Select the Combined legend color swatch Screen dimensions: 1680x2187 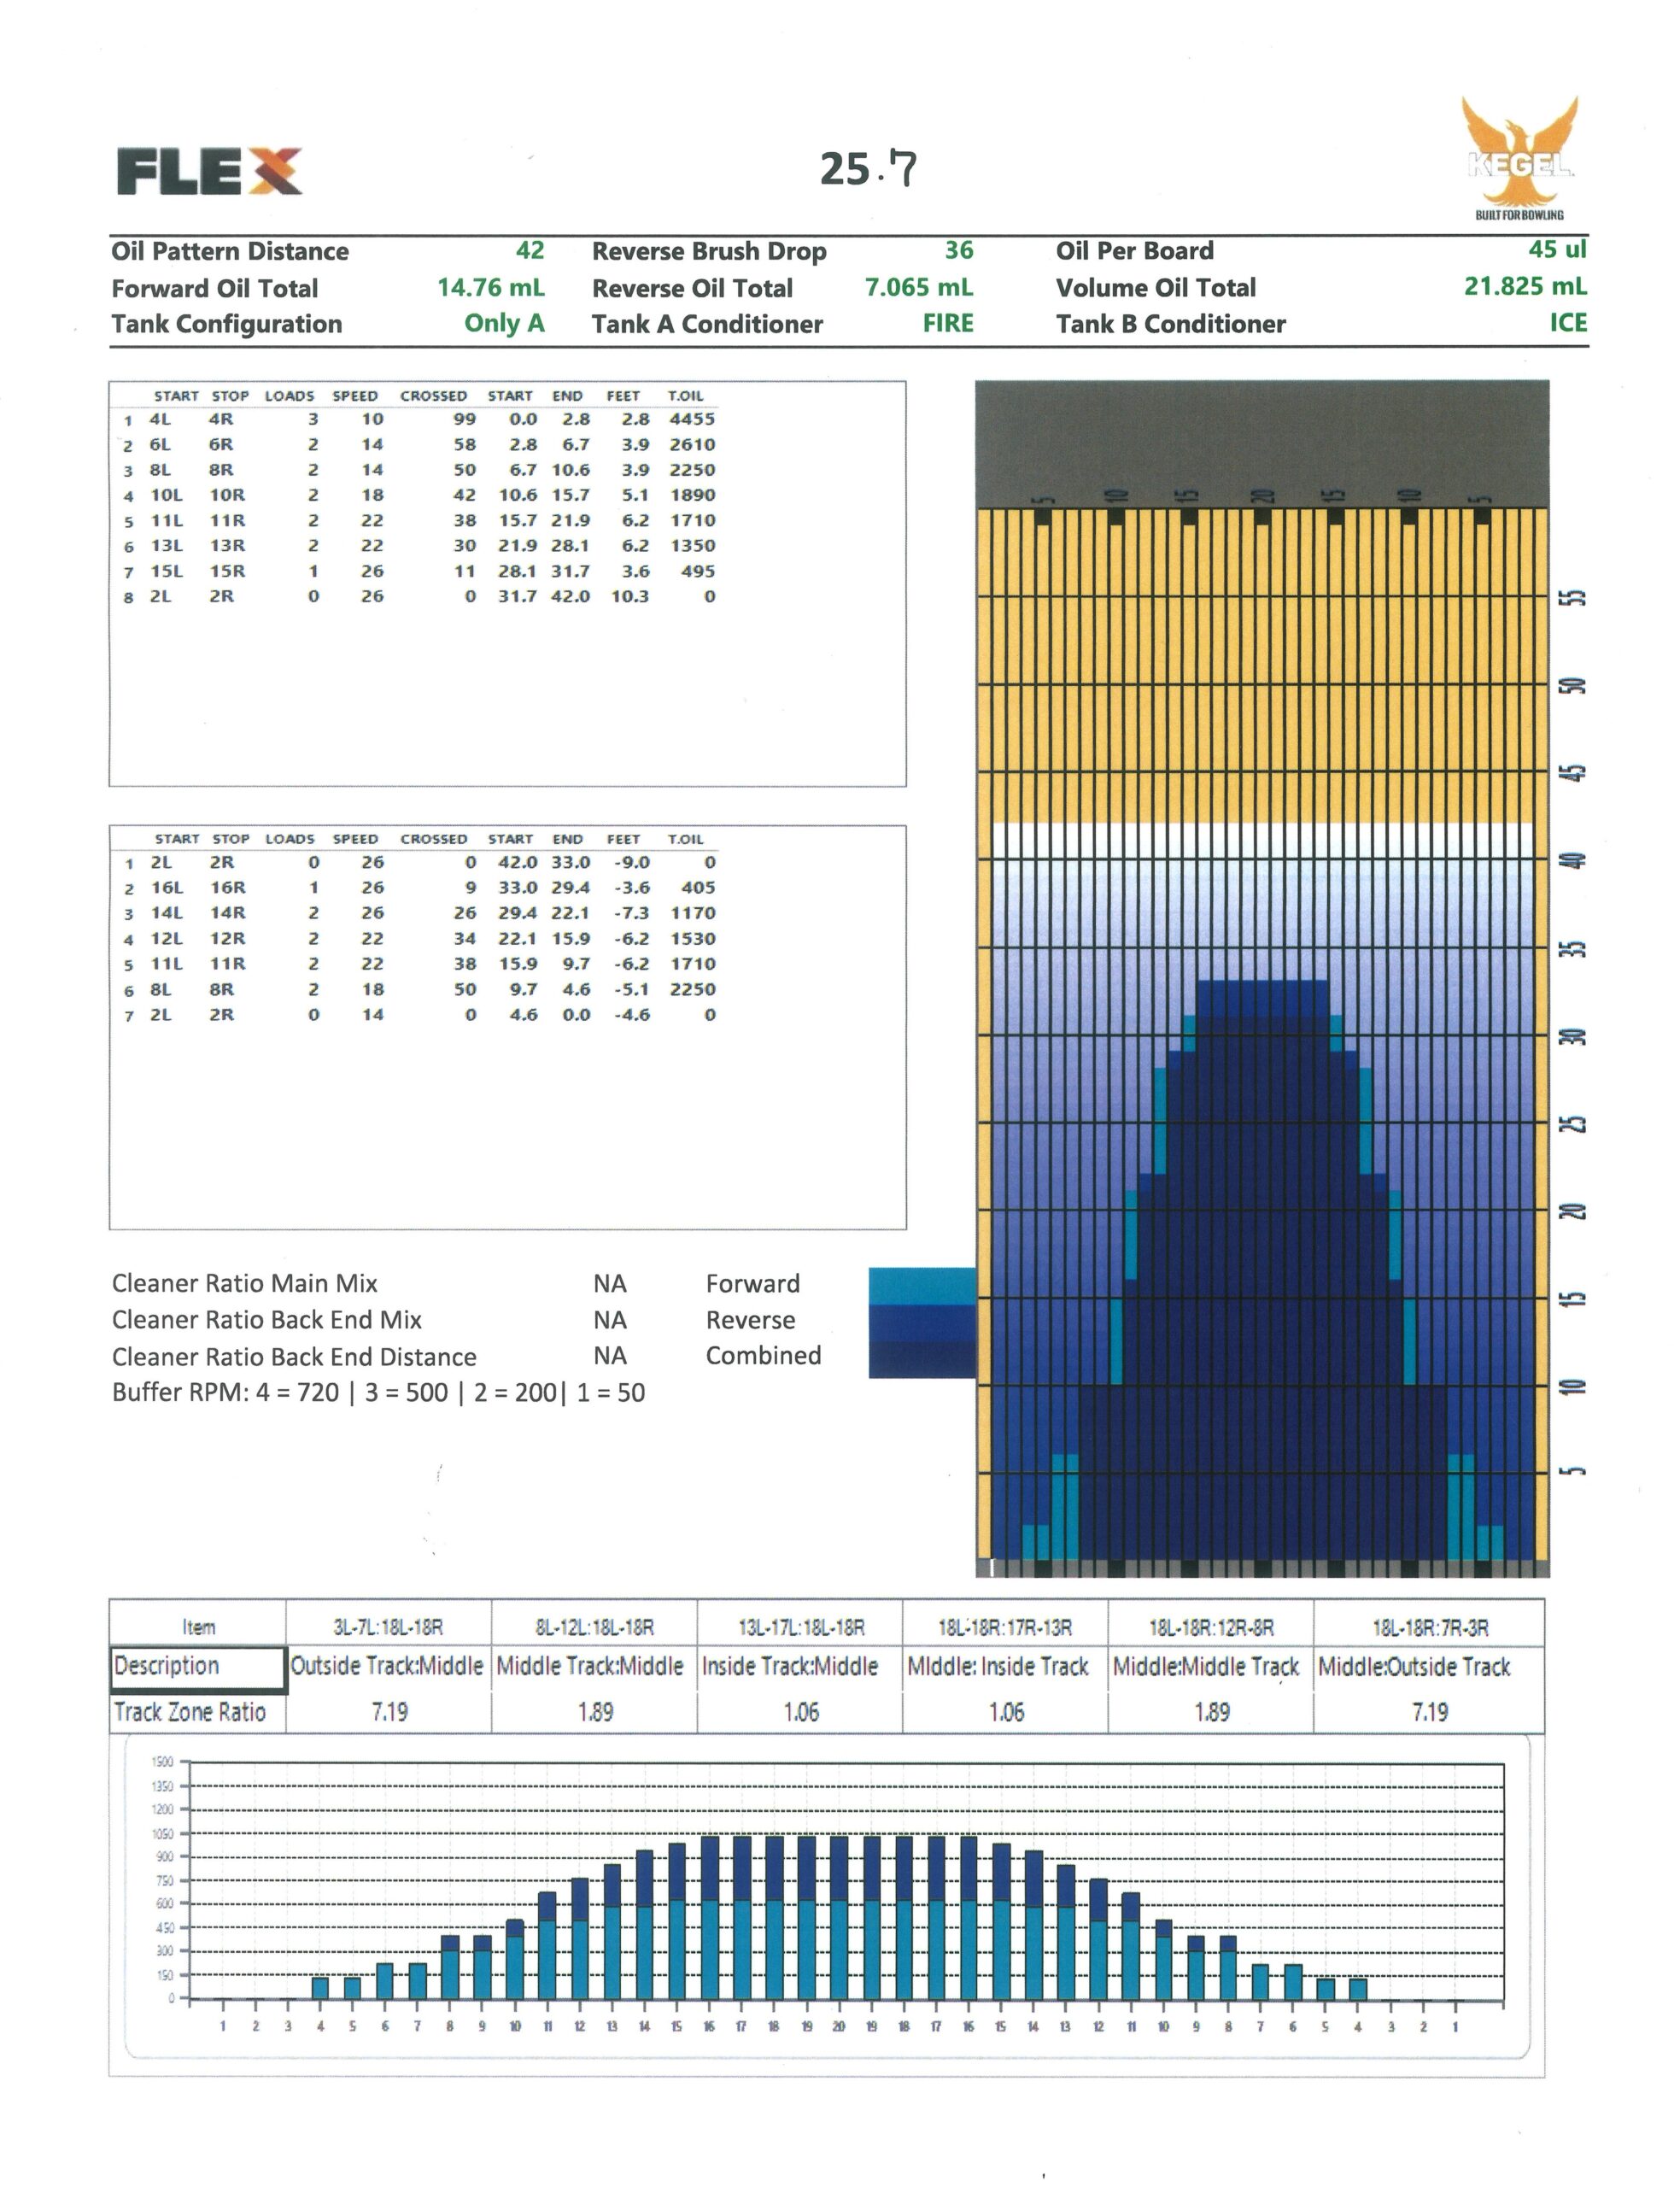point(921,1359)
